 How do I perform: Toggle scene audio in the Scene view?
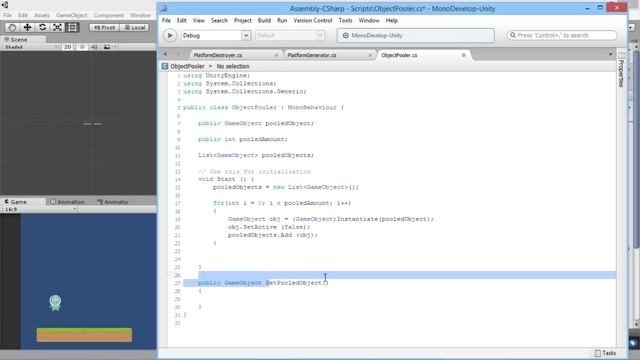94,47
